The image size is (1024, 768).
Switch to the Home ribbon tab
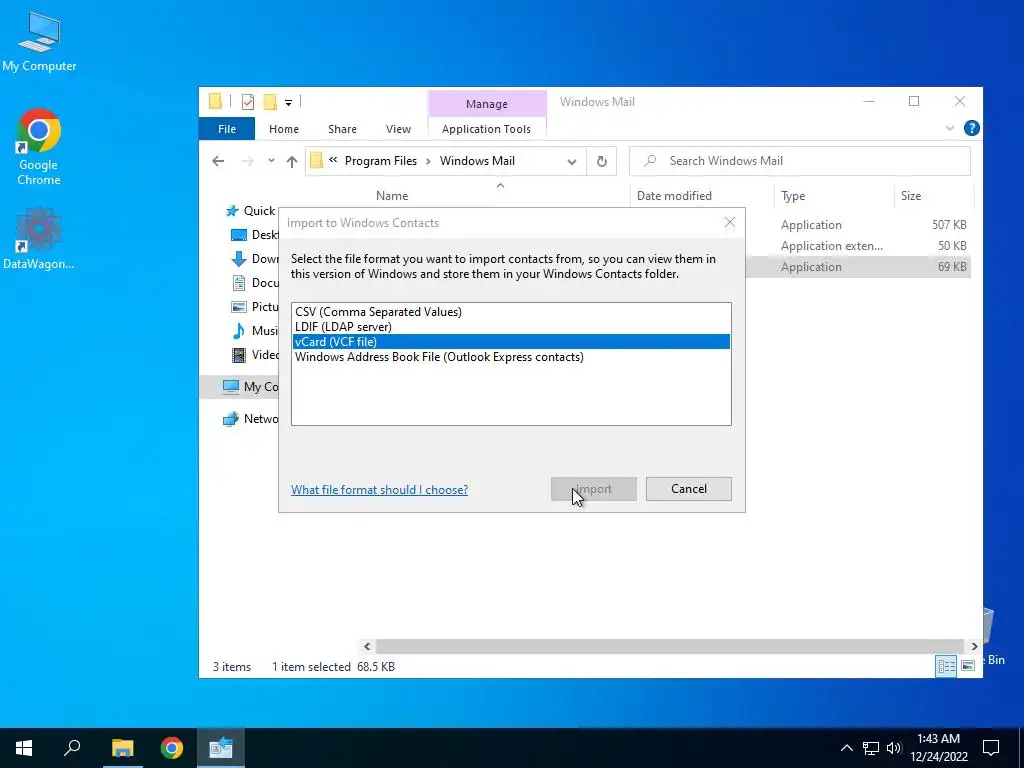[283, 129]
